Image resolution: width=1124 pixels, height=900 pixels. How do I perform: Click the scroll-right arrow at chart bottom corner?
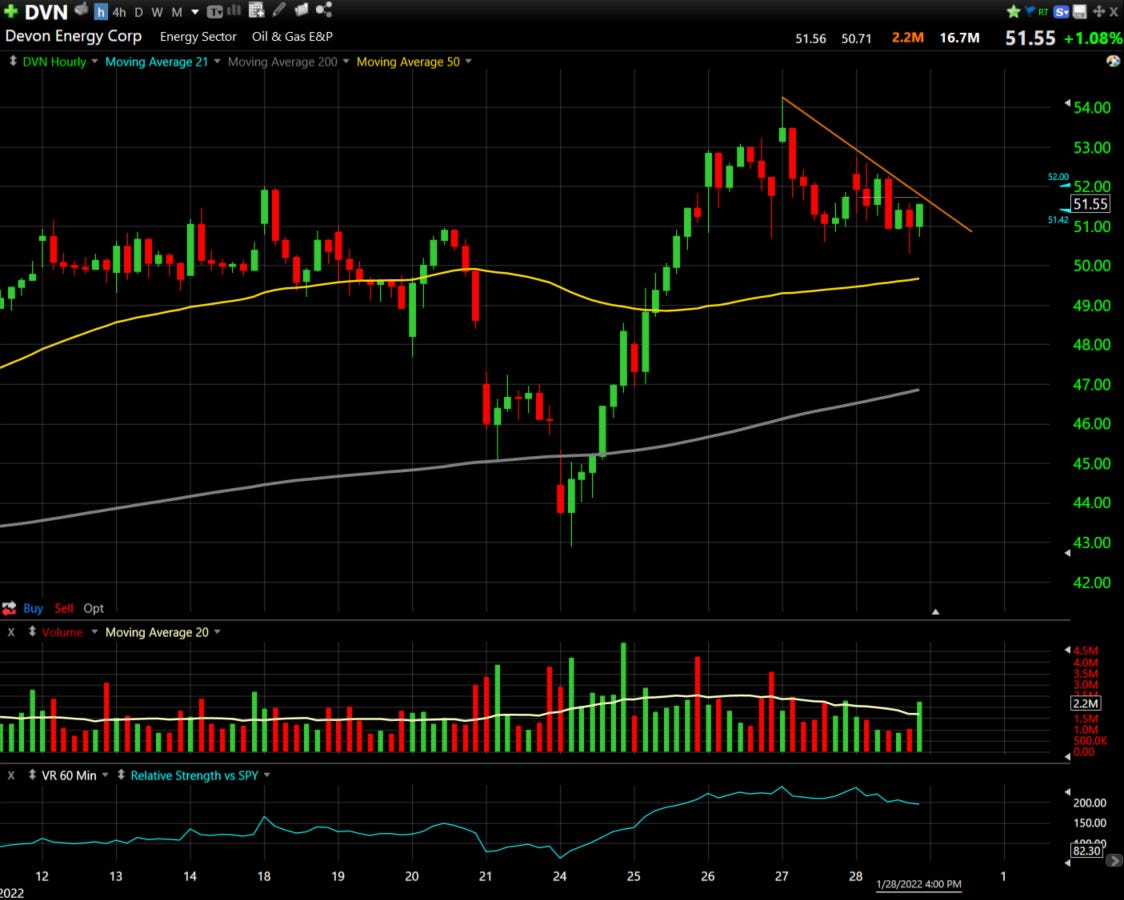coord(1115,861)
